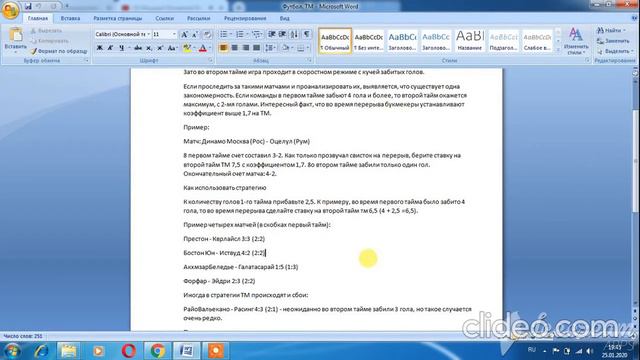Expand underline style options arrow
The width and height of the screenshot is (640, 360).
pyautogui.click(x=129, y=48)
